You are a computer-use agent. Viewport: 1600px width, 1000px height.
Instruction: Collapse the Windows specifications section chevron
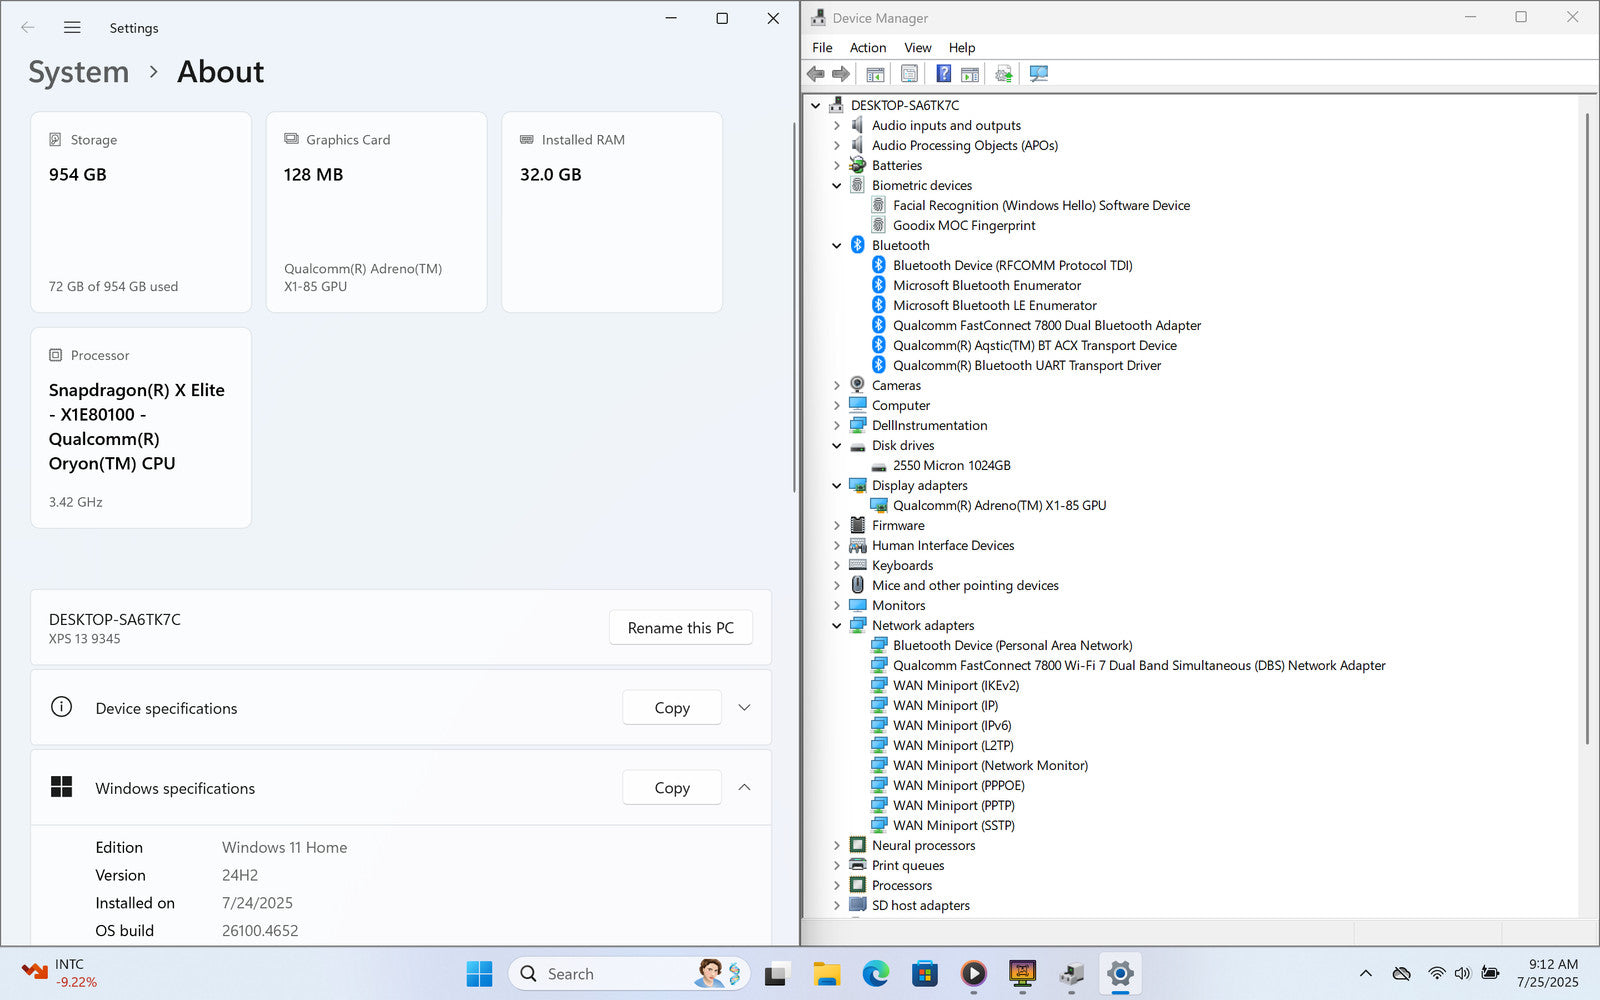[x=744, y=788]
